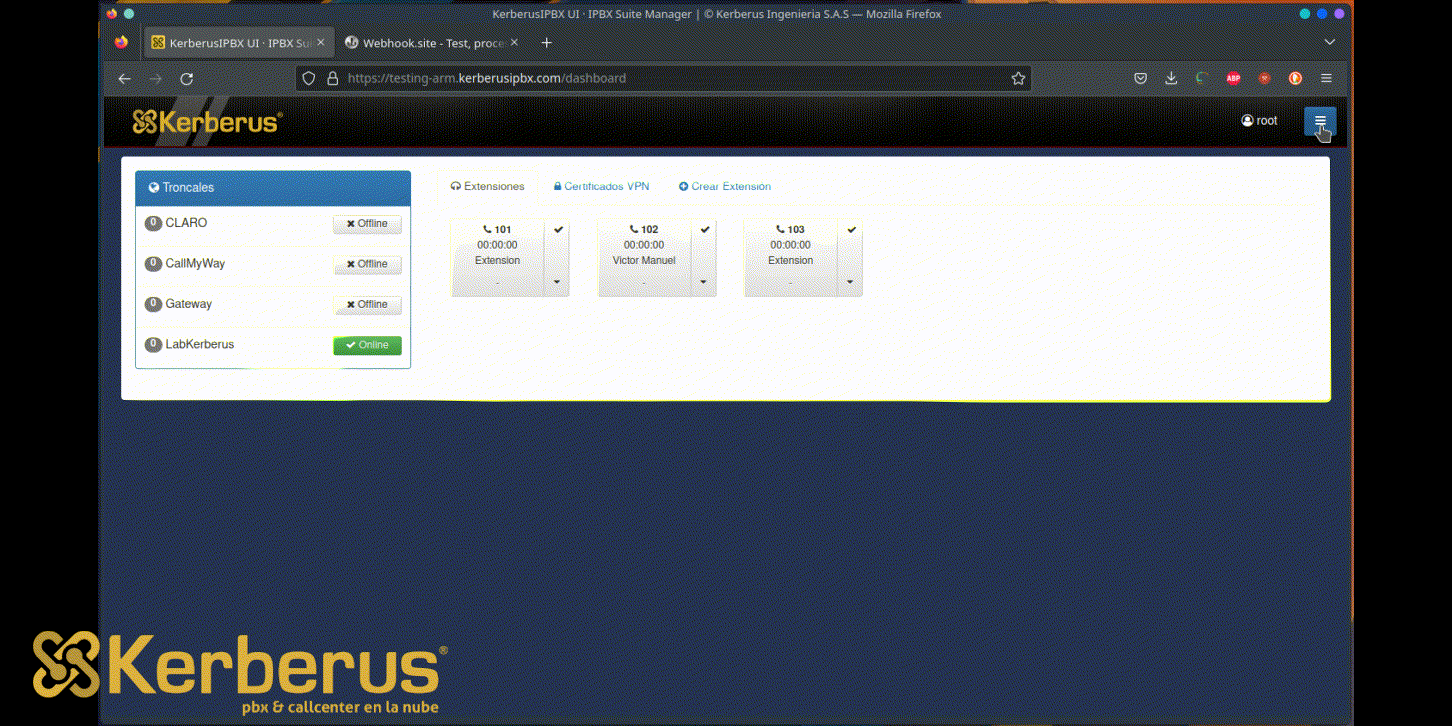This screenshot has height=726, width=1452.
Task: Bookmark this page with star icon
Action: tap(1018, 78)
